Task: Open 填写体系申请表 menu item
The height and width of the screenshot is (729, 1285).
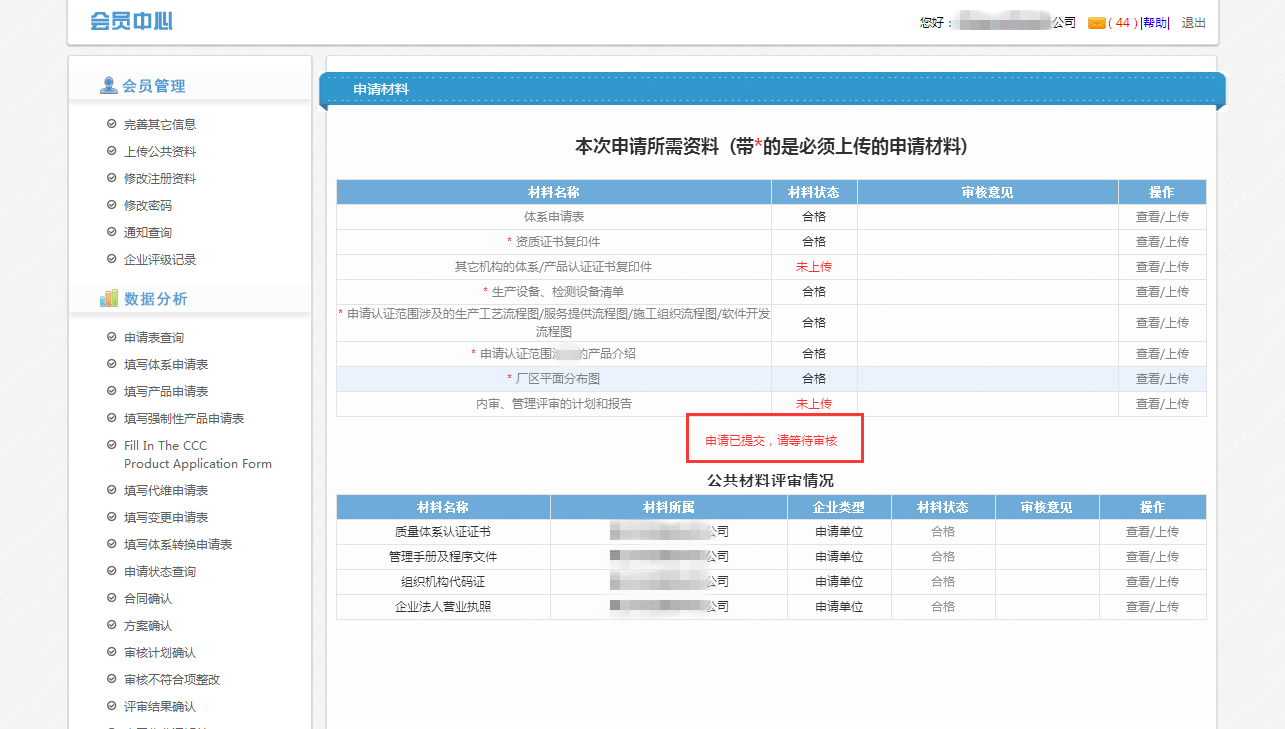Action: 166,365
